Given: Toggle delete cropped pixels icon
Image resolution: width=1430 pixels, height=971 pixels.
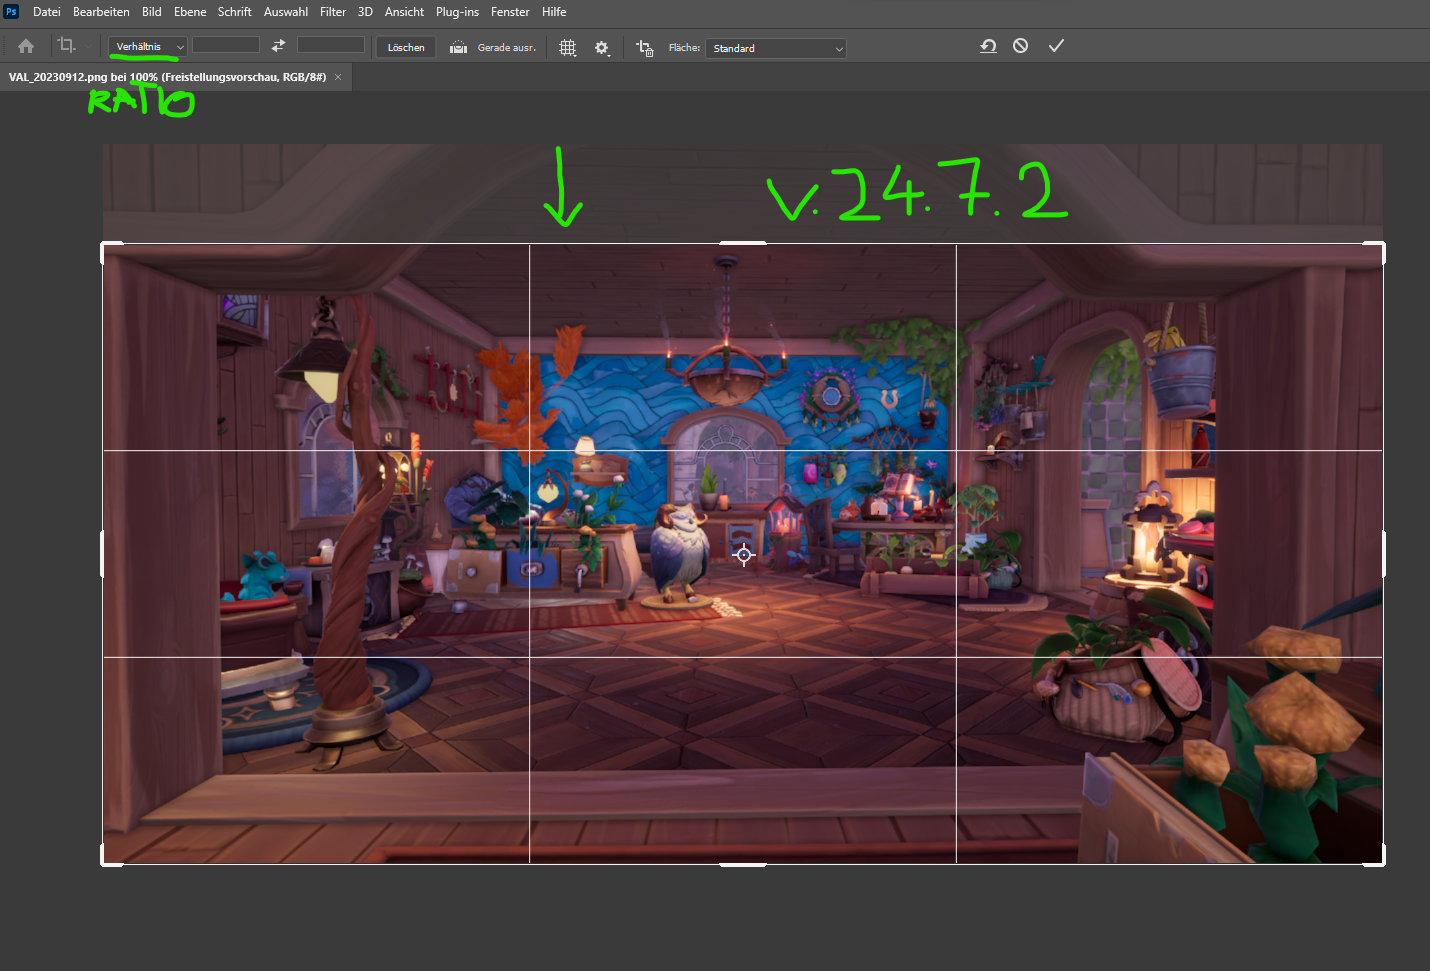Looking at the screenshot, I should [645, 47].
